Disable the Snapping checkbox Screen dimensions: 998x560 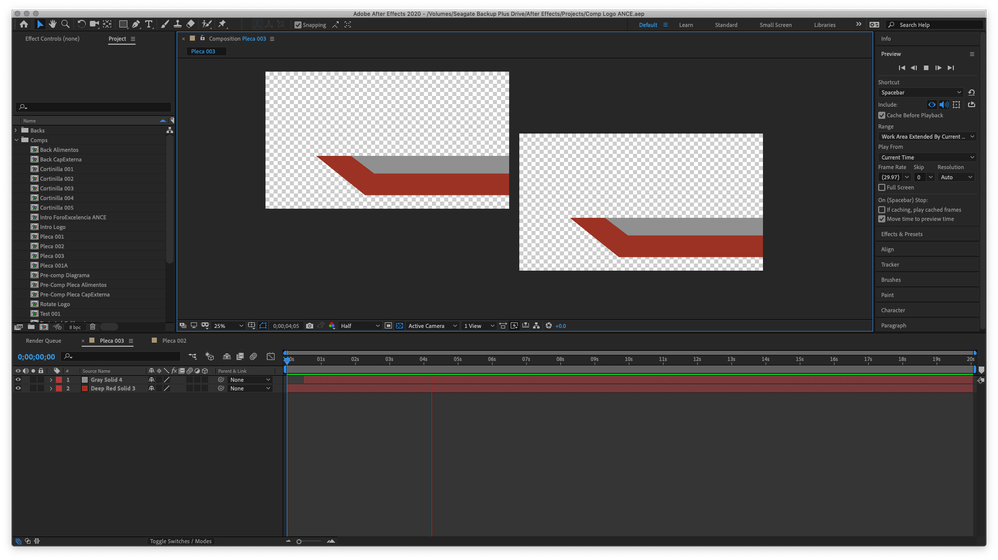[x=298, y=25]
